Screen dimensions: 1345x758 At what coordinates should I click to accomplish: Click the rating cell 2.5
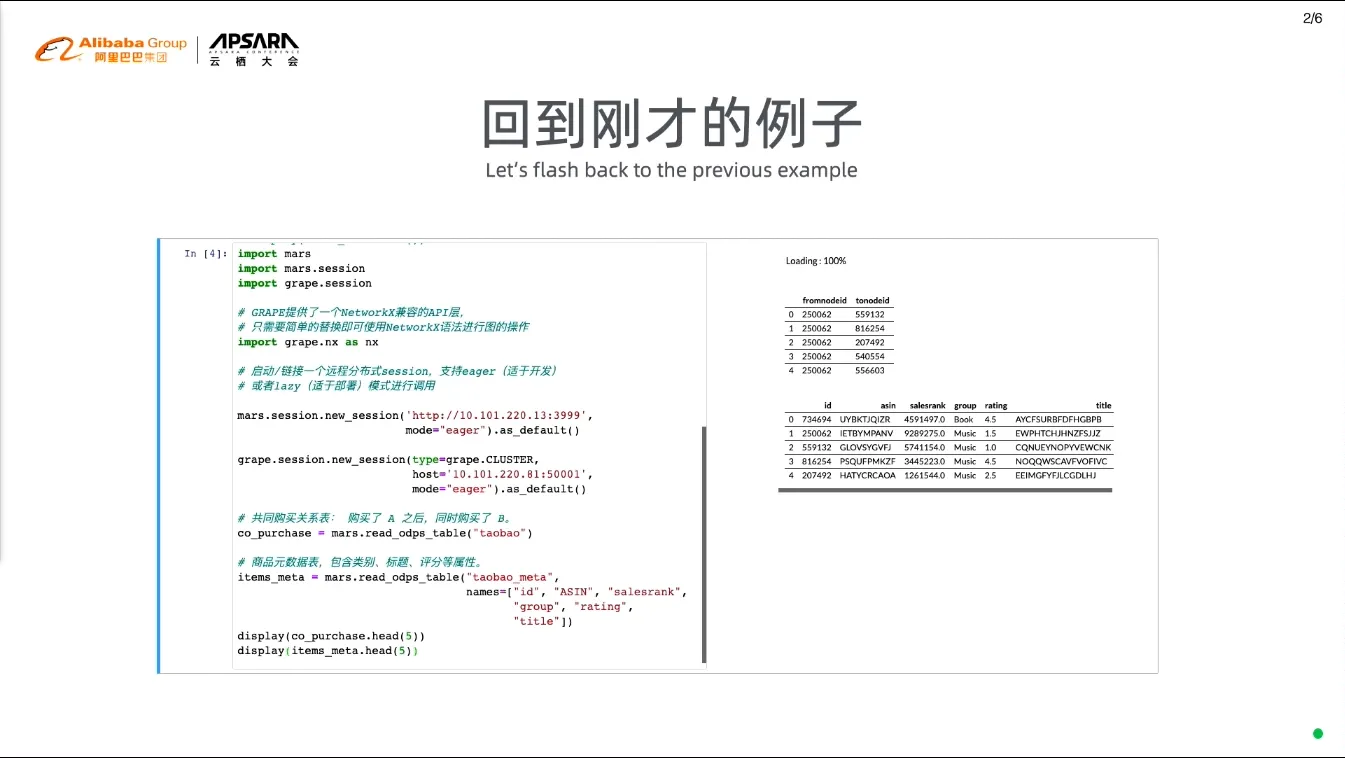(990, 475)
